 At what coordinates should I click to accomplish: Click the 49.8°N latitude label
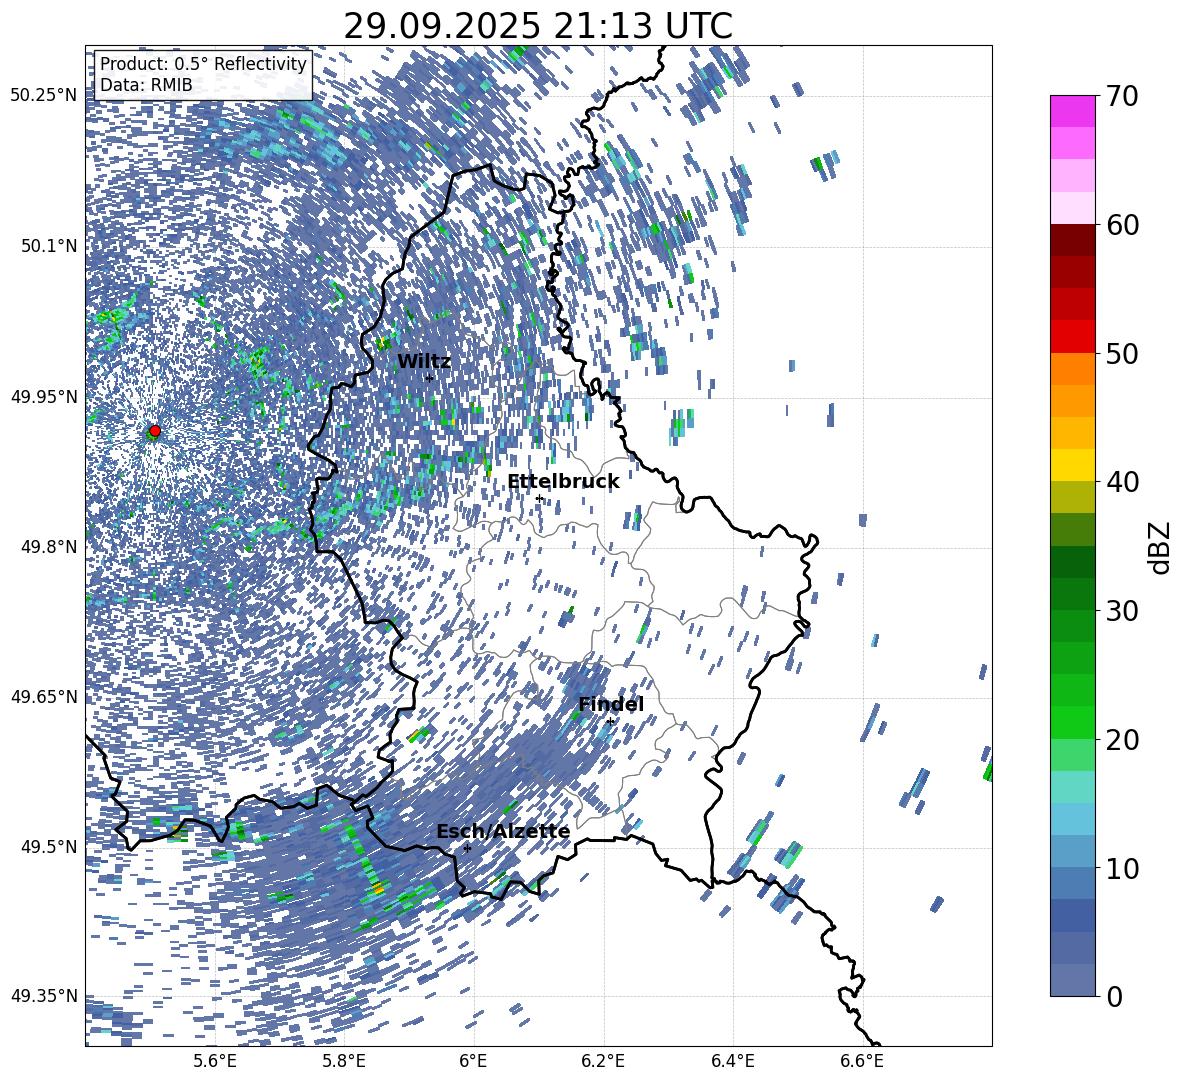click(x=49, y=547)
